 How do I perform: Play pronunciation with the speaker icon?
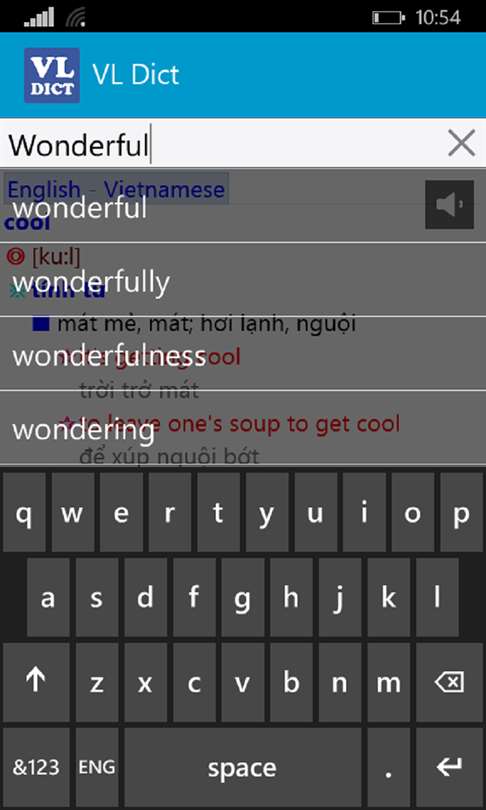[x=449, y=205]
